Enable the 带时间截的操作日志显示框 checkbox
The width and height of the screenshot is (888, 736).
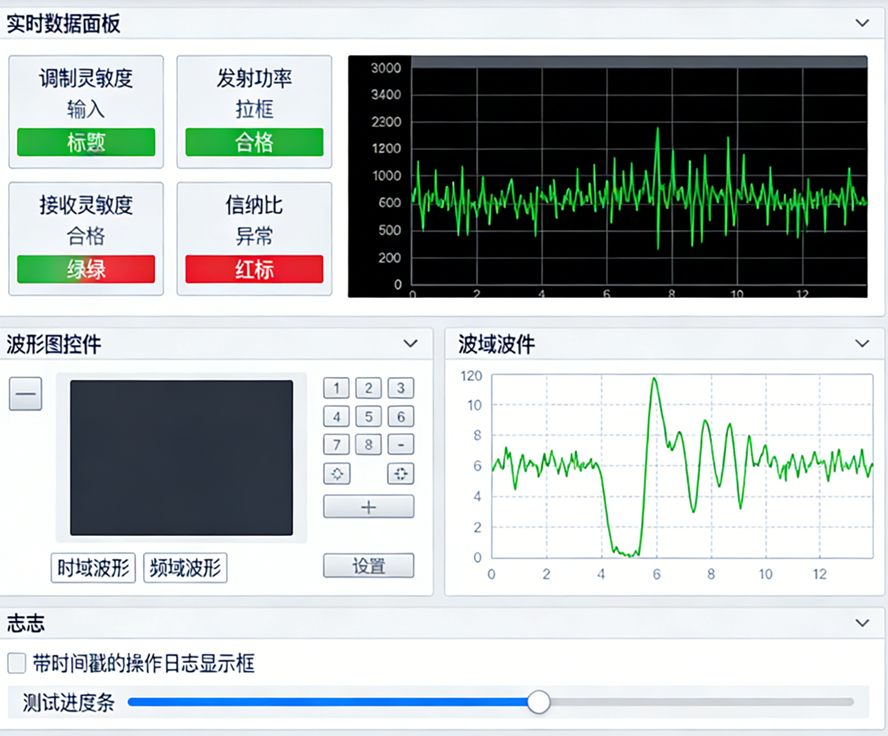point(17,663)
